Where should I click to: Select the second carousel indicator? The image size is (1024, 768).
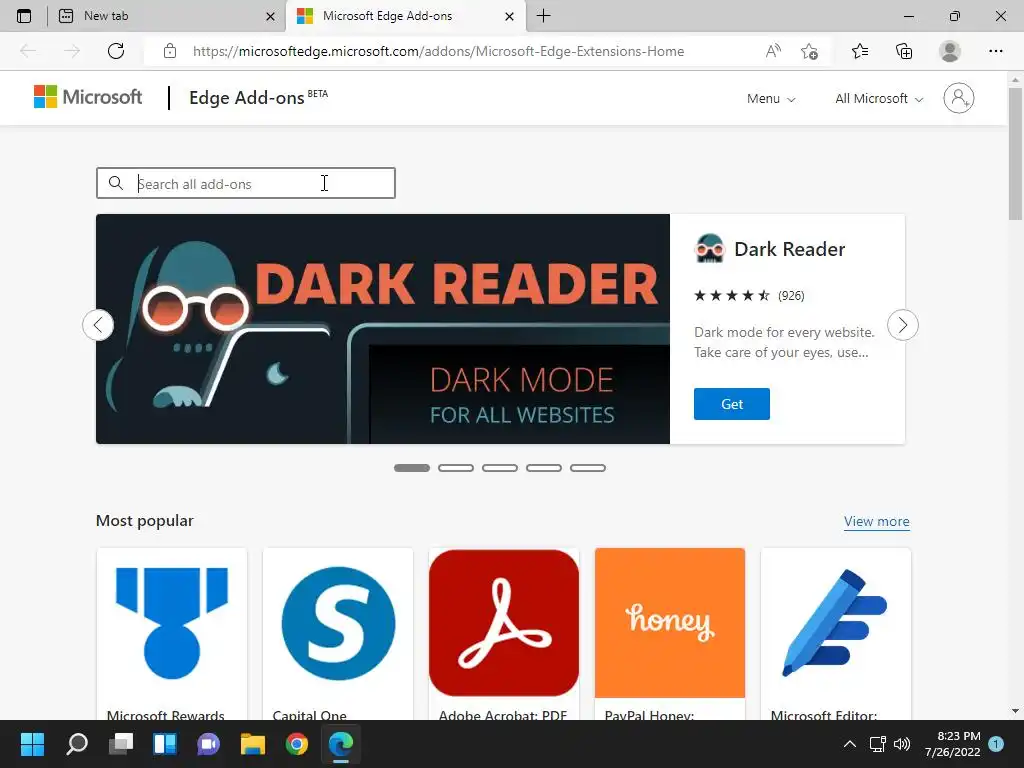coord(456,468)
